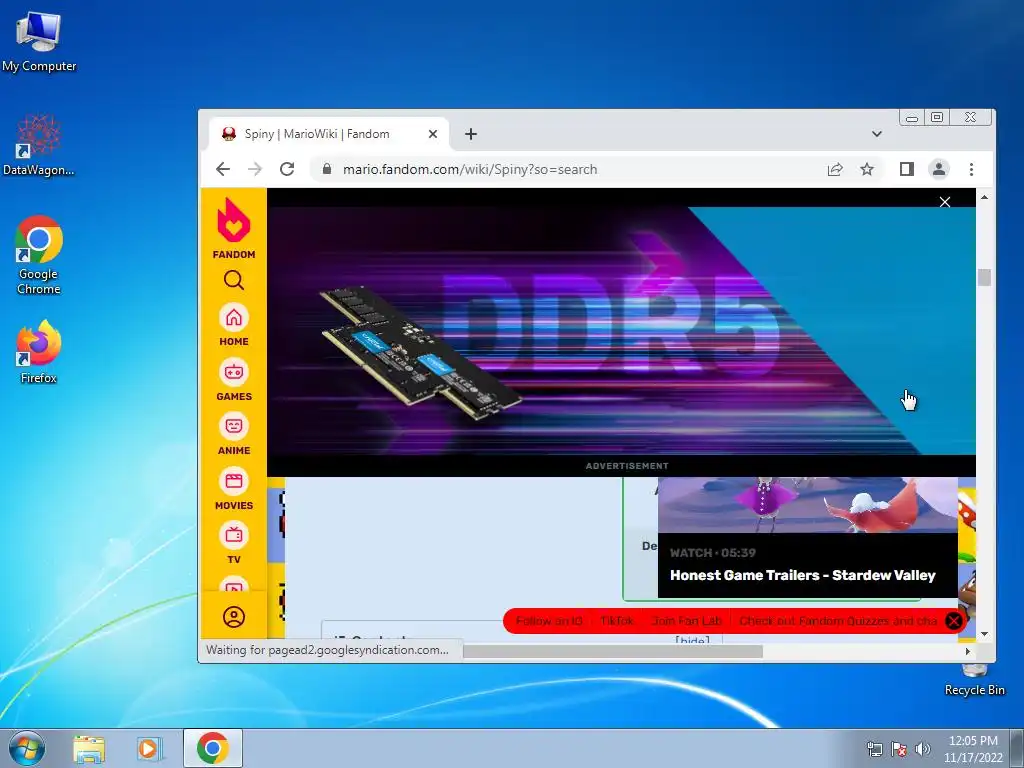The height and width of the screenshot is (768, 1024).
Task: Open Windows Media Player from taskbar
Action: click(x=150, y=748)
